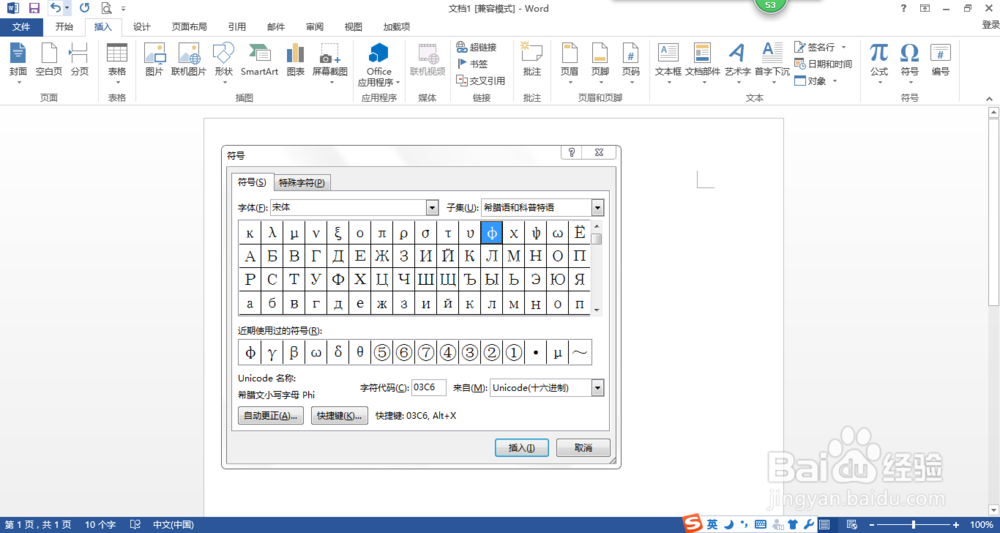
Task: Open the File (文件) tab
Action: [x=21, y=27]
